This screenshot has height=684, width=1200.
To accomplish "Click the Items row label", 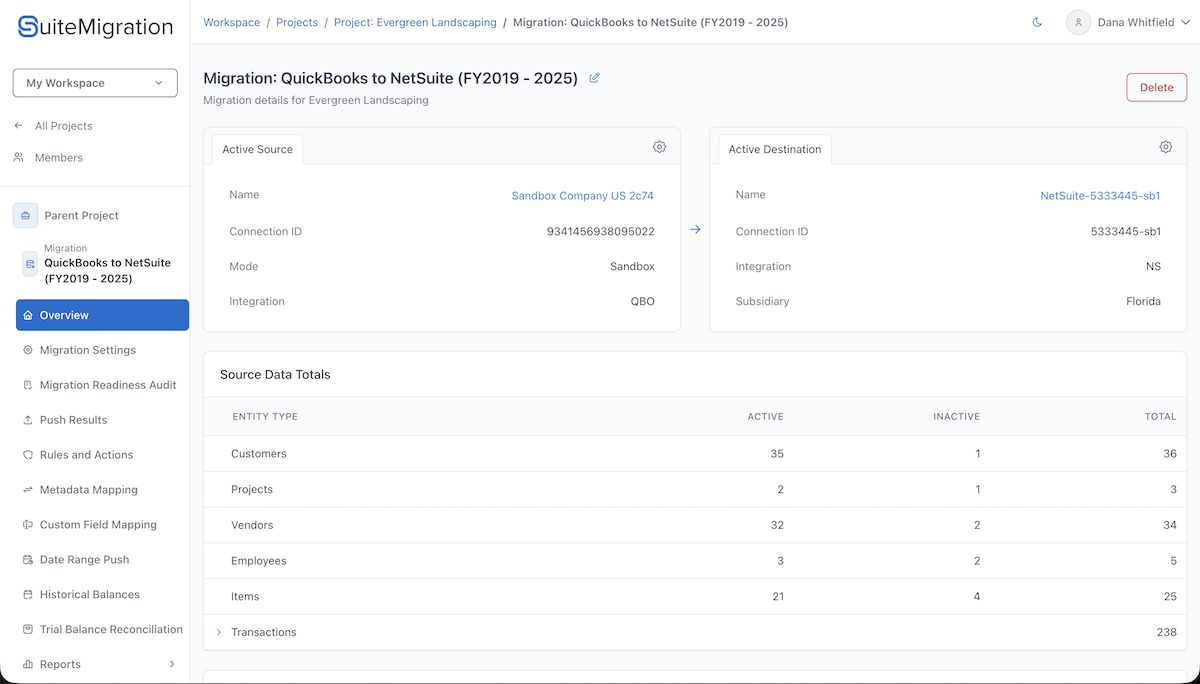I will [x=245, y=597].
